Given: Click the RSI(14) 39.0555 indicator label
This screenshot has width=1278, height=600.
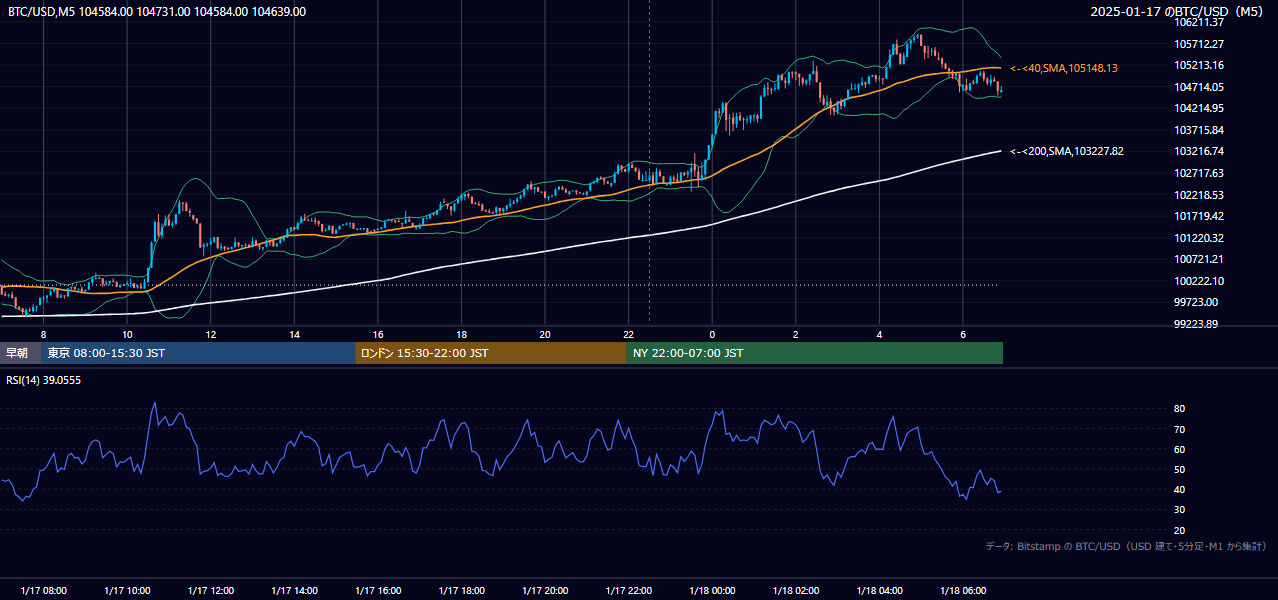Looking at the screenshot, I should tap(44, 380).
